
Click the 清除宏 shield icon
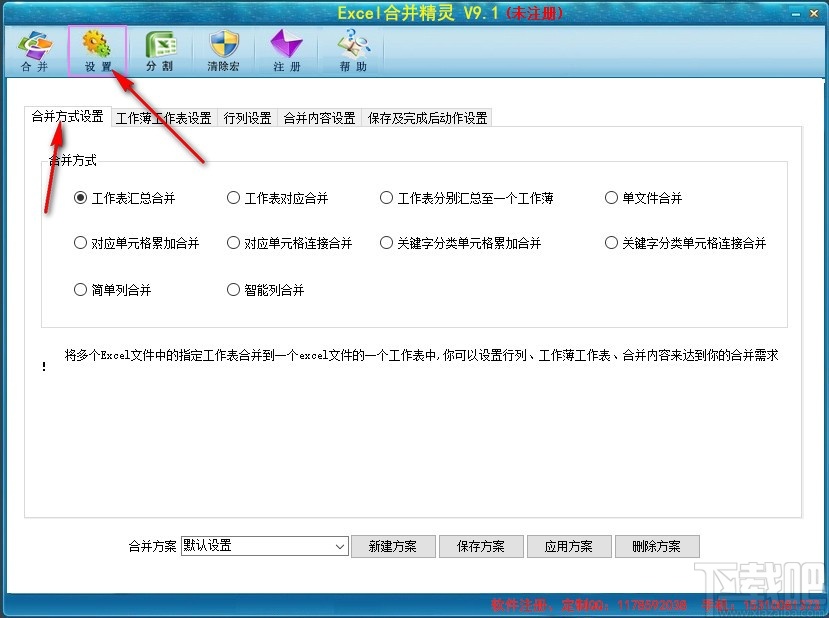pos(224,51)
